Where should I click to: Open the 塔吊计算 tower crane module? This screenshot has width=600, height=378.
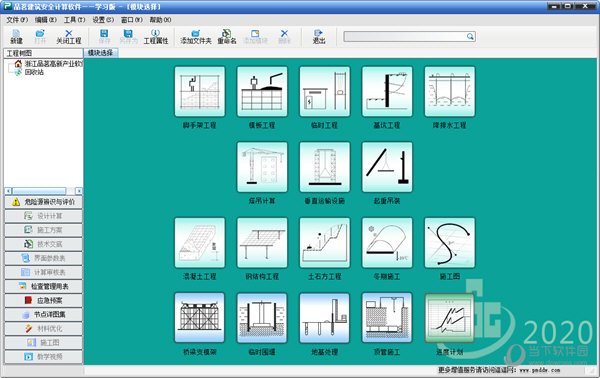(x=262, y=167)
